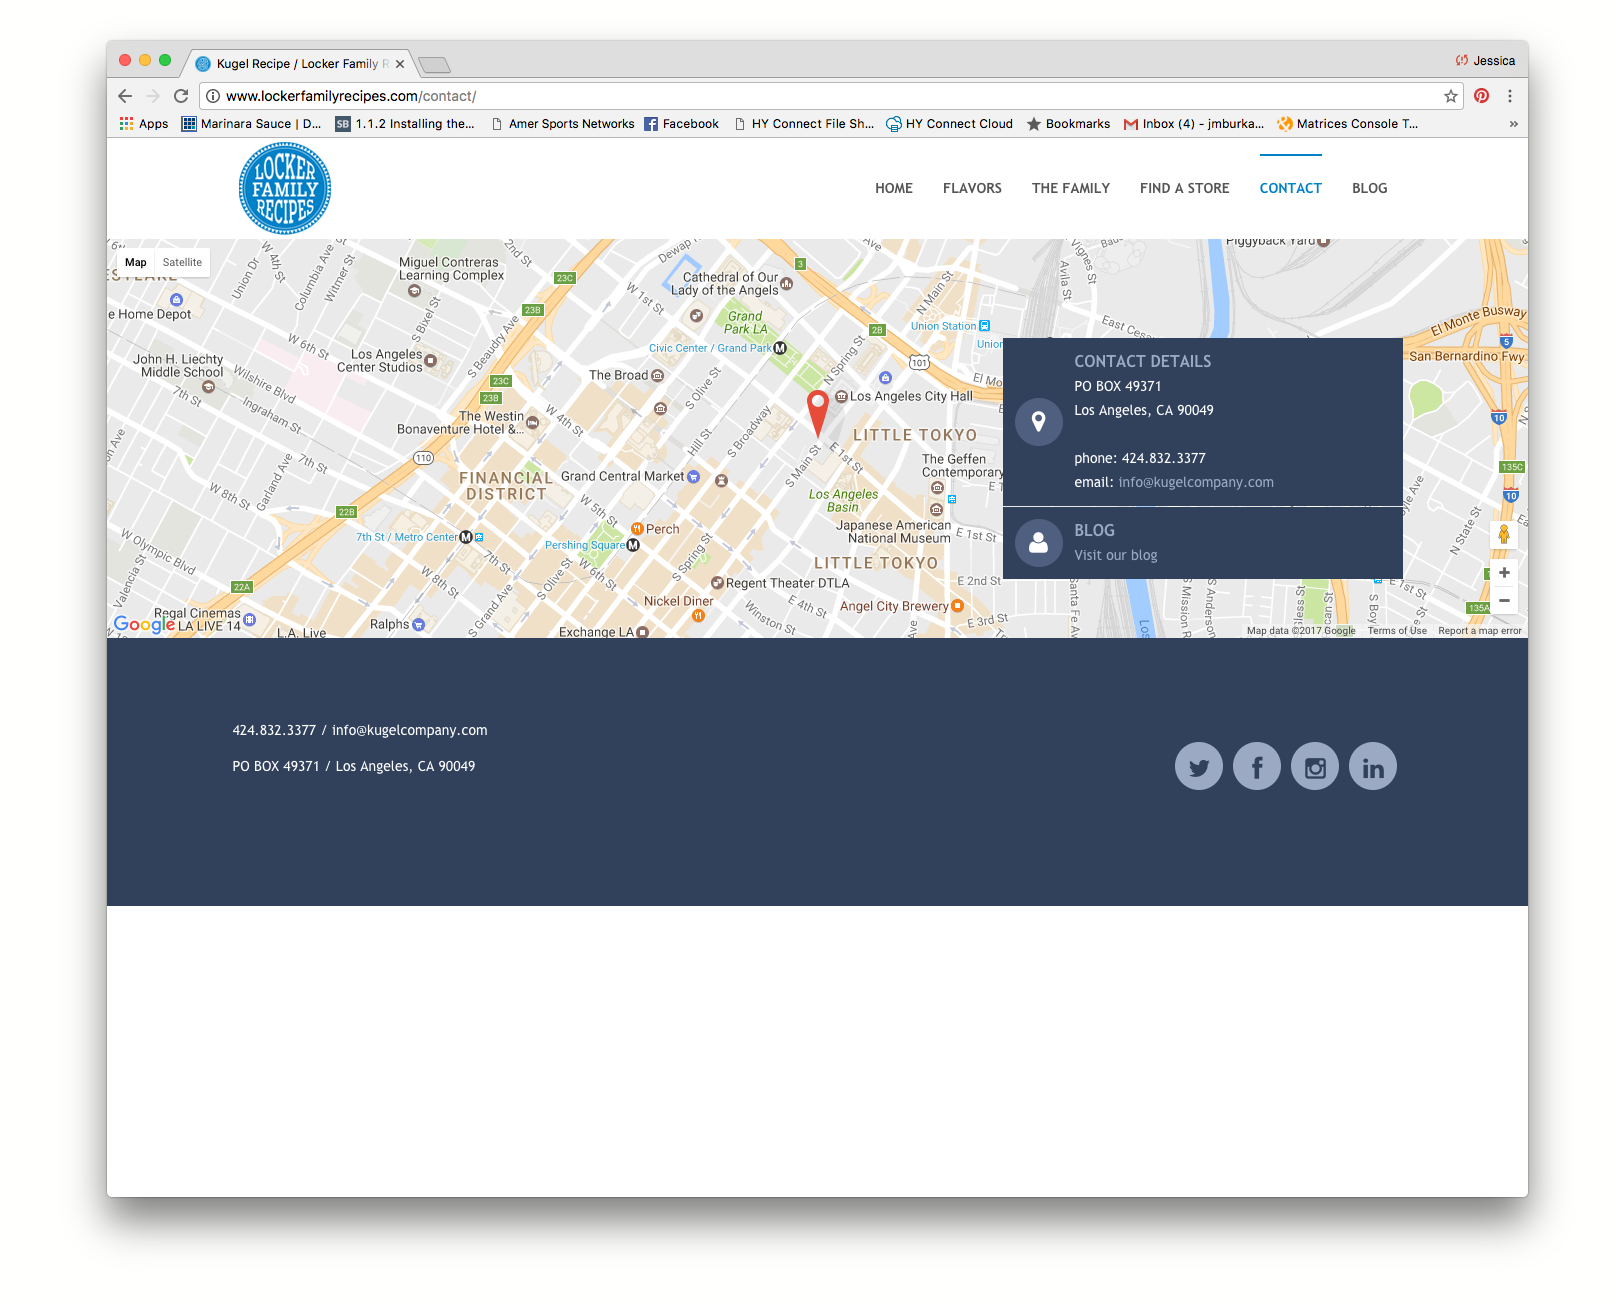Screen dimensions: 1616x1304
Task: Open the Apps bookmark shortcut
Action: pos(144,124)
